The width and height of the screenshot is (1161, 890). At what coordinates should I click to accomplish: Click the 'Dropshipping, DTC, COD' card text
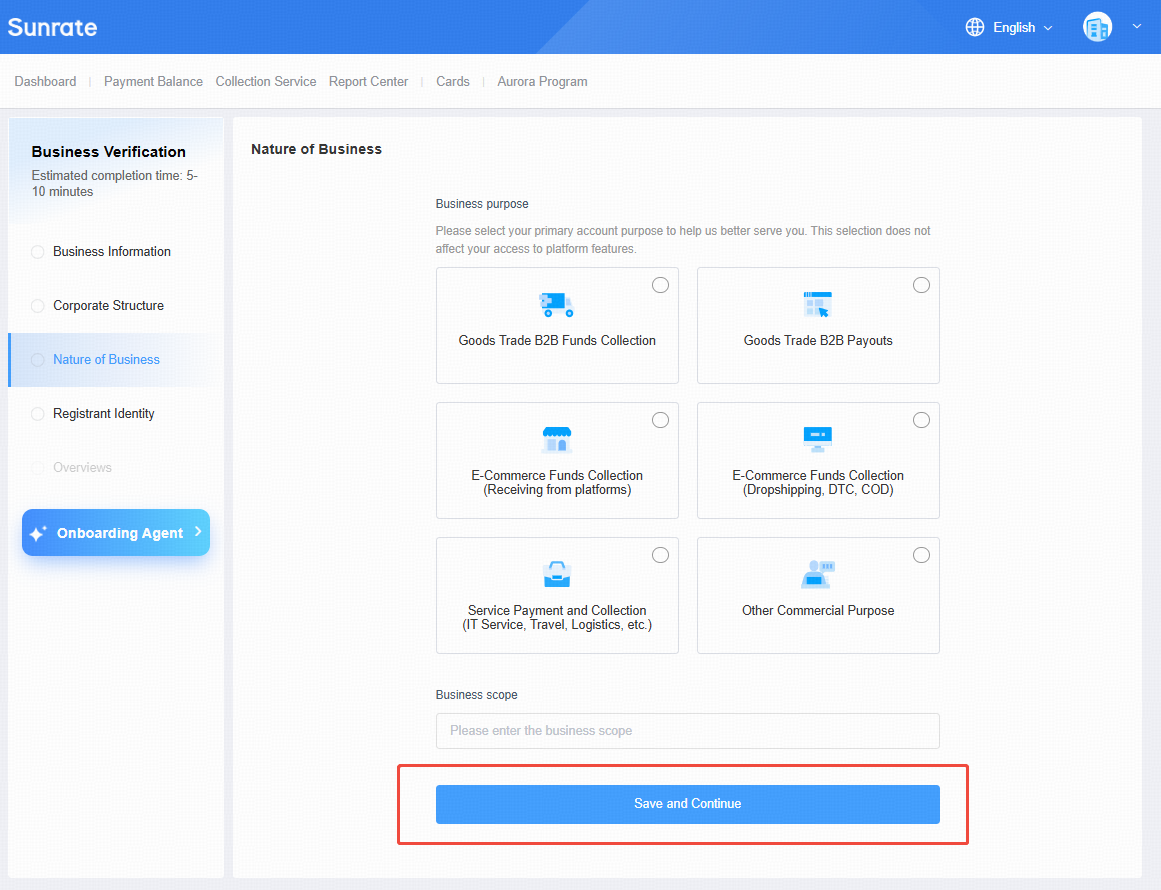817,490
